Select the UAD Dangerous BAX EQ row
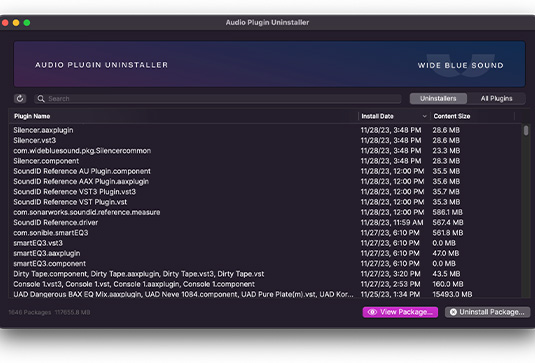Image resolution: width=535 pixels, height=363 pixels. (265, 294)
